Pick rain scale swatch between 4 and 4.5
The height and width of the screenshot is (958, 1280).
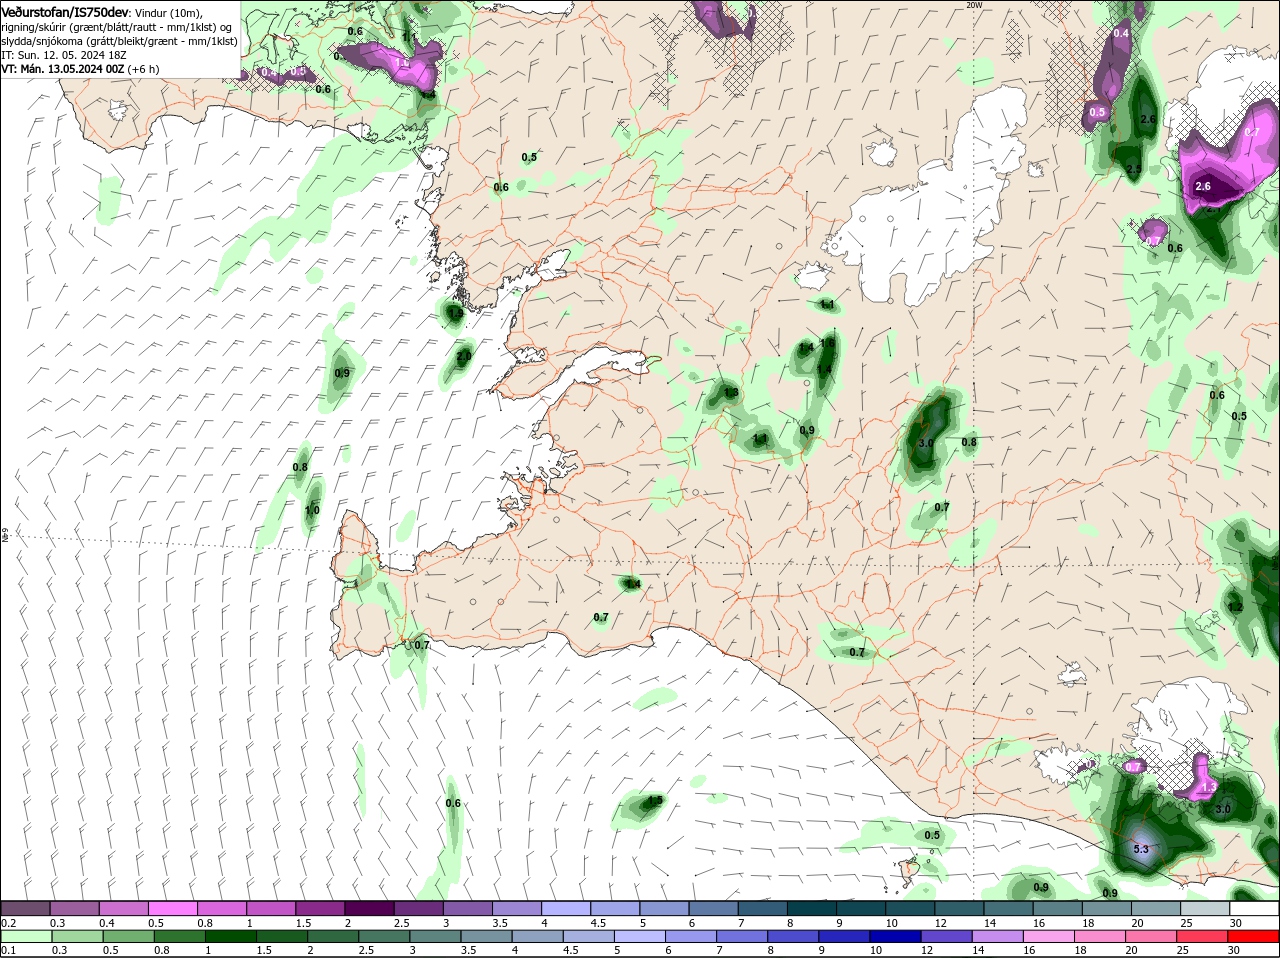click(539, 937)
